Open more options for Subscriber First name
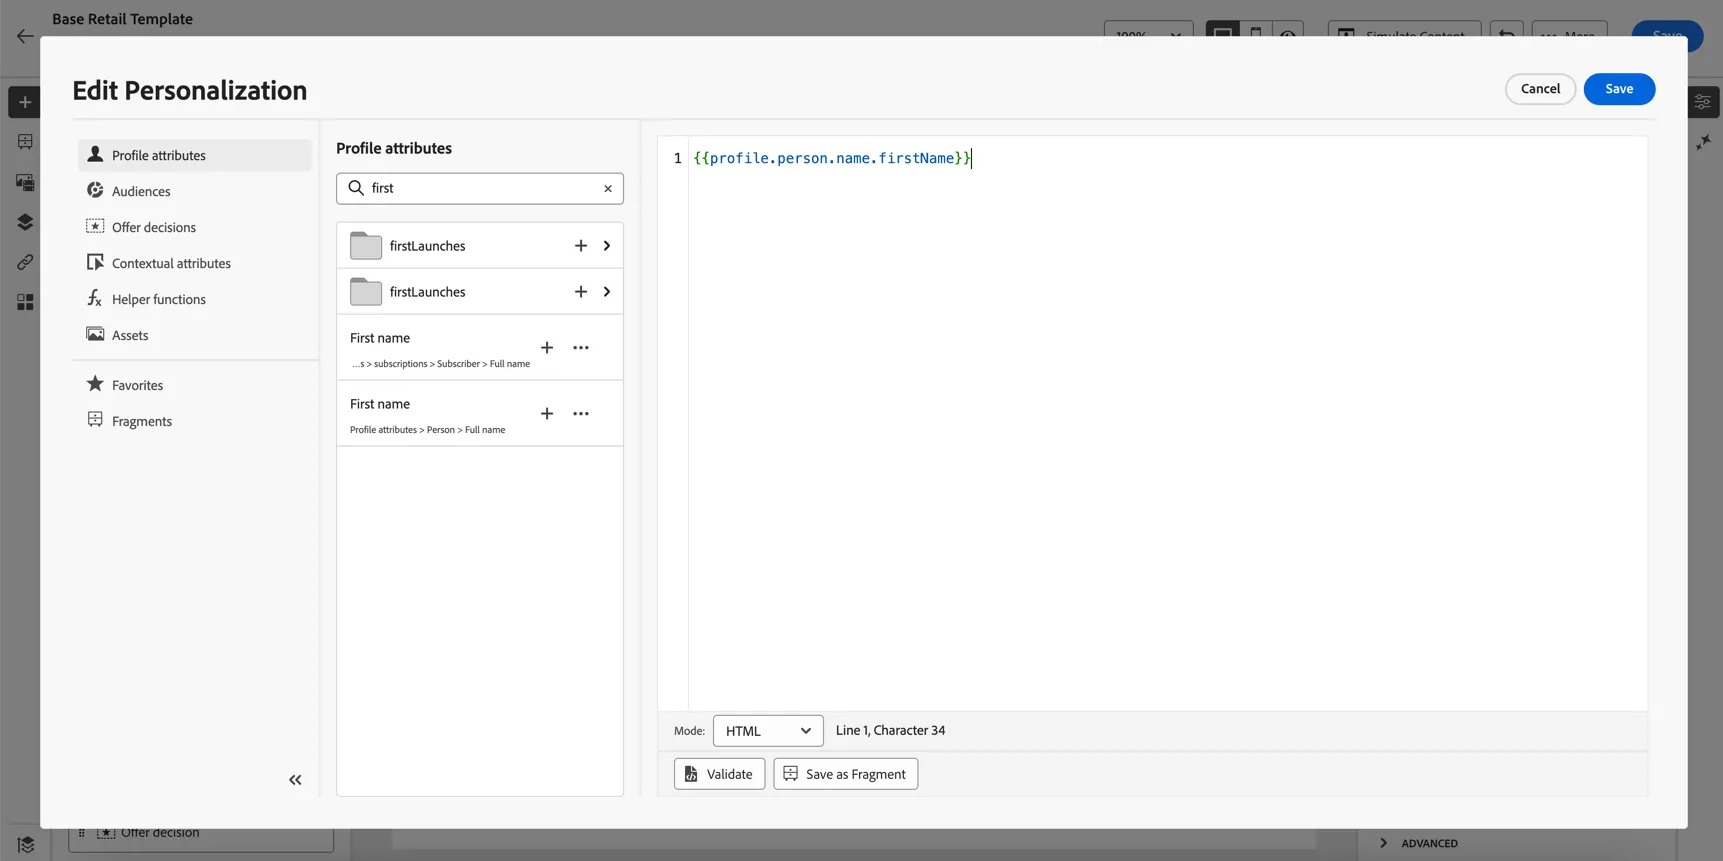Screen dimensions: 1723x861 tap(581, 348)
